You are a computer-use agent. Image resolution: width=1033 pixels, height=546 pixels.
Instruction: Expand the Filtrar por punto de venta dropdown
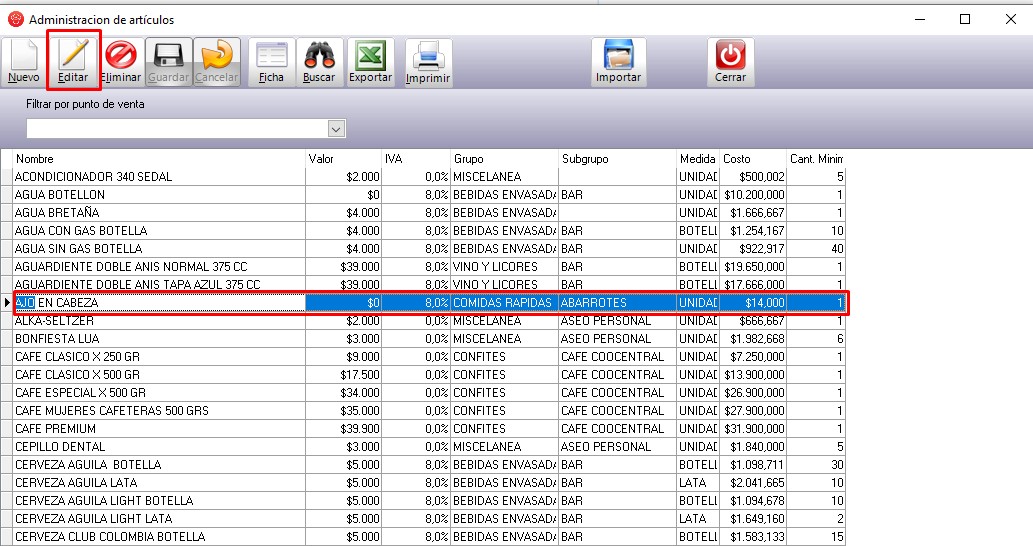pos(336,129)
